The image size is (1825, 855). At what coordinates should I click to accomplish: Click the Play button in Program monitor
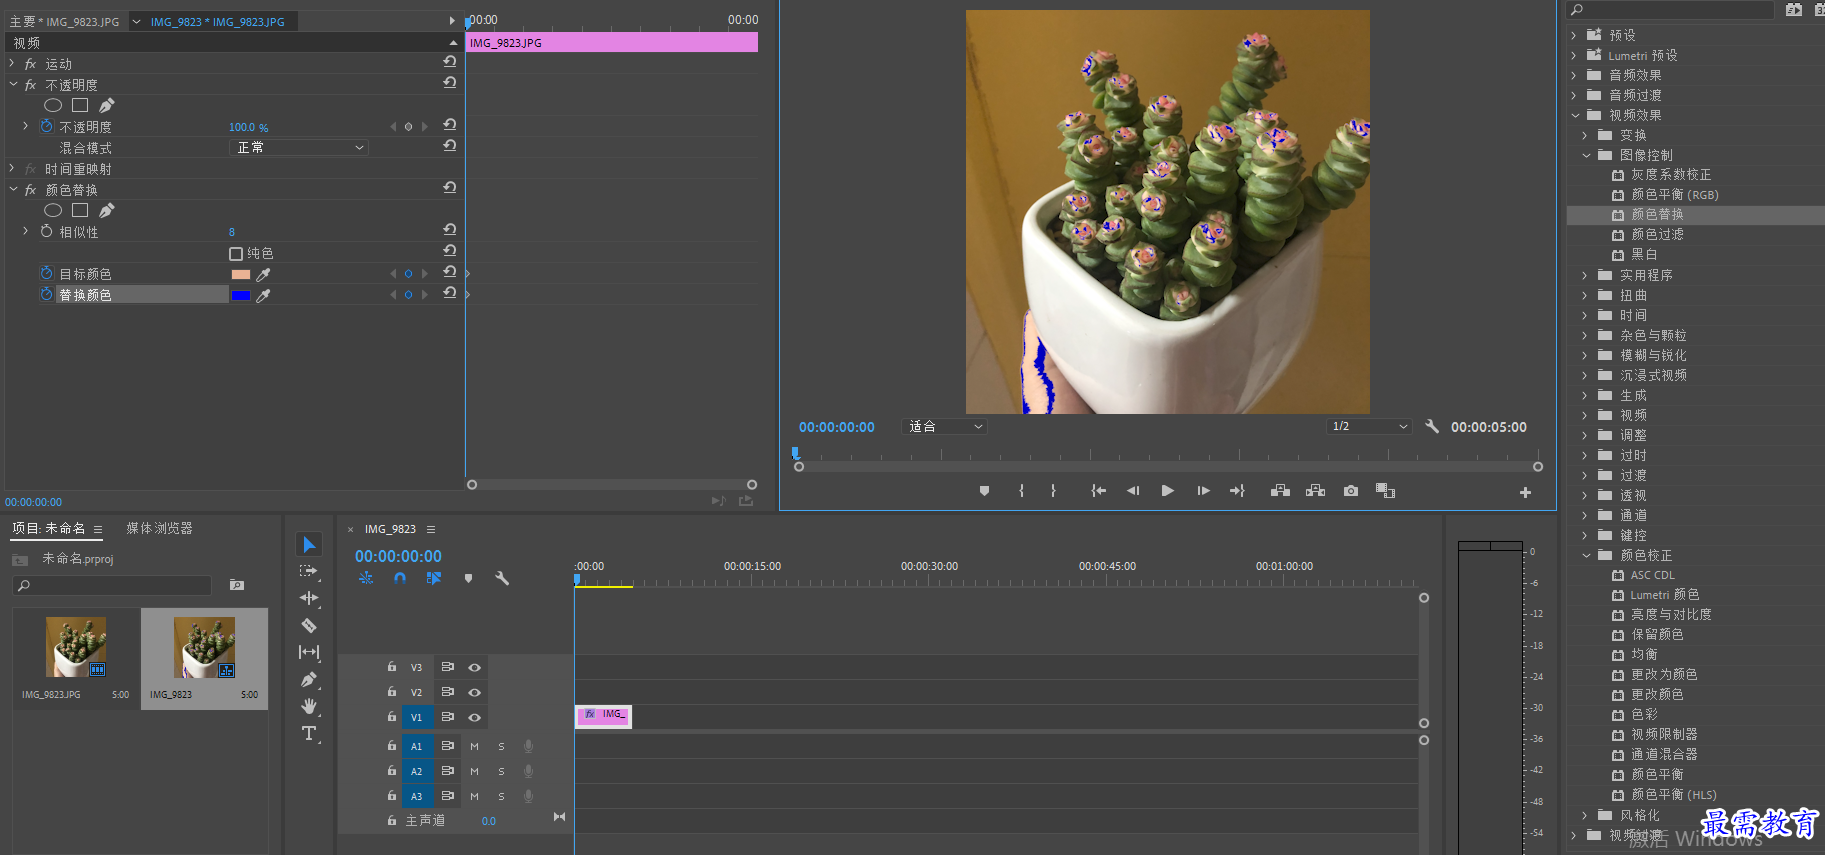[1167, 491]
